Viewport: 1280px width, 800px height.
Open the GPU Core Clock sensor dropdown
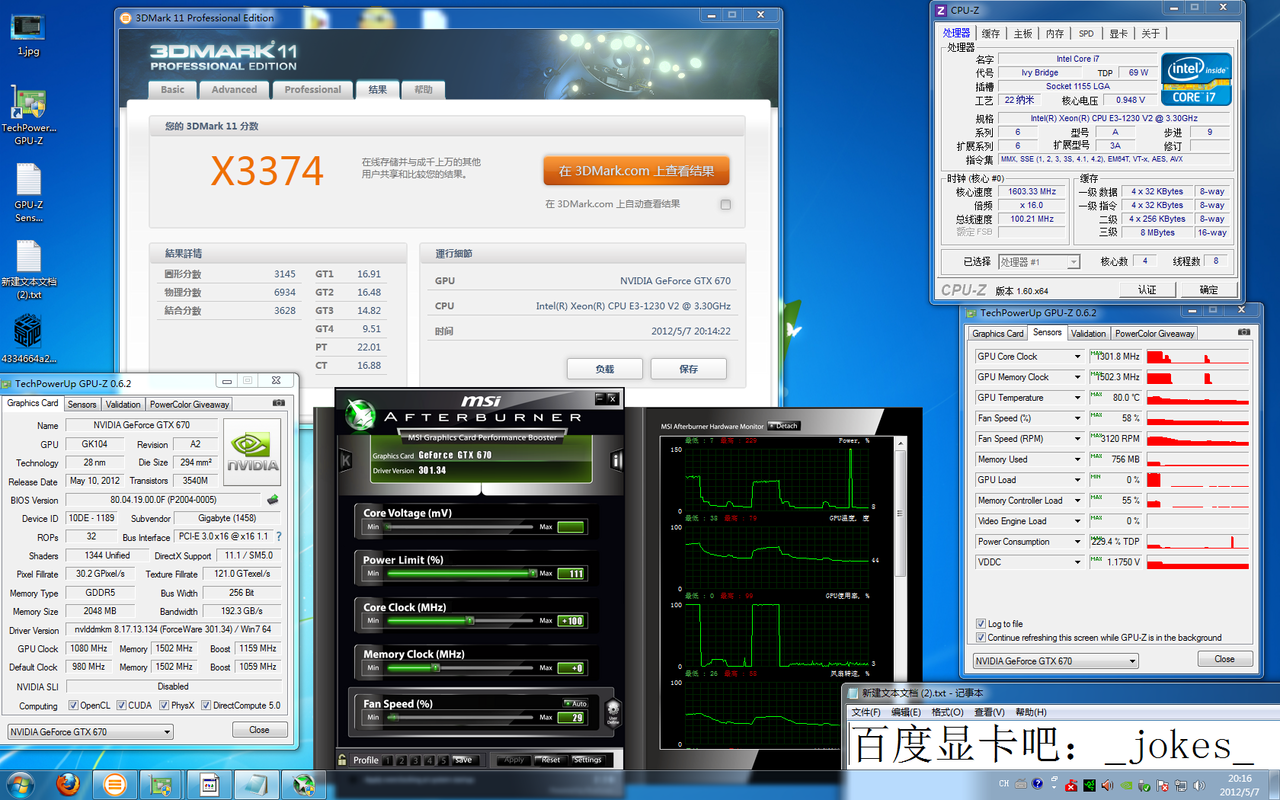(1078, 356)
